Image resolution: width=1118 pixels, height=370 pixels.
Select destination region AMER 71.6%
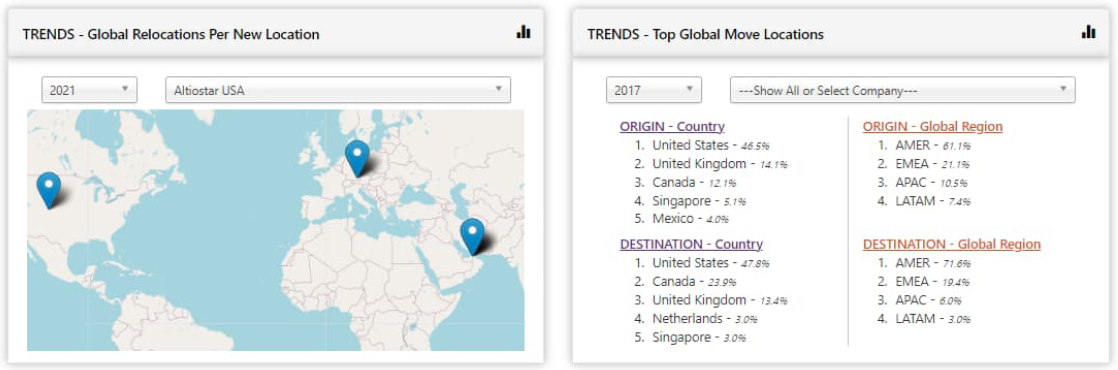[933, 263]
